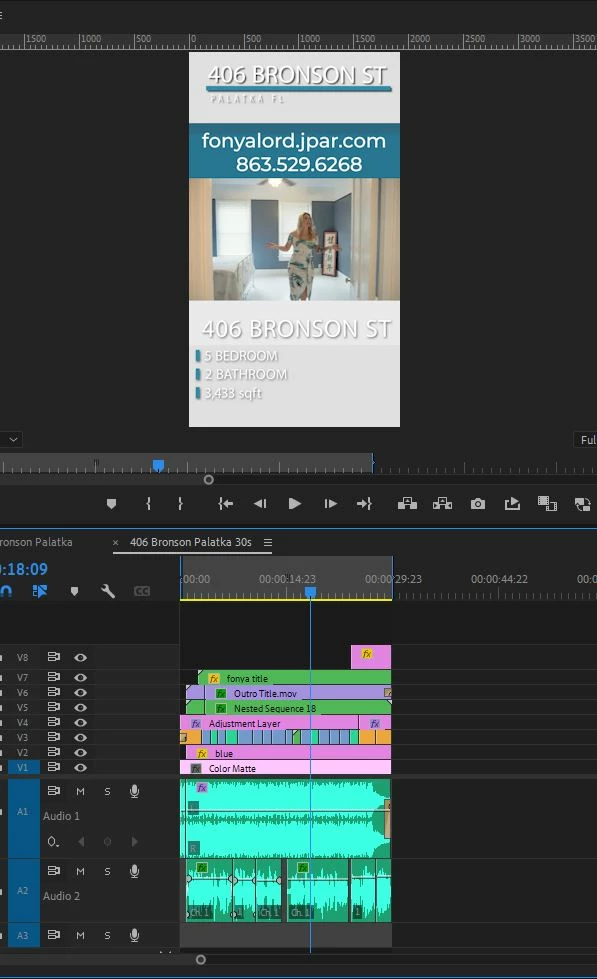This screenshot has height=979, width=597.
Task: Click the timeline horizontal zoom scroll handle
Action: click(x=200, y=960)
